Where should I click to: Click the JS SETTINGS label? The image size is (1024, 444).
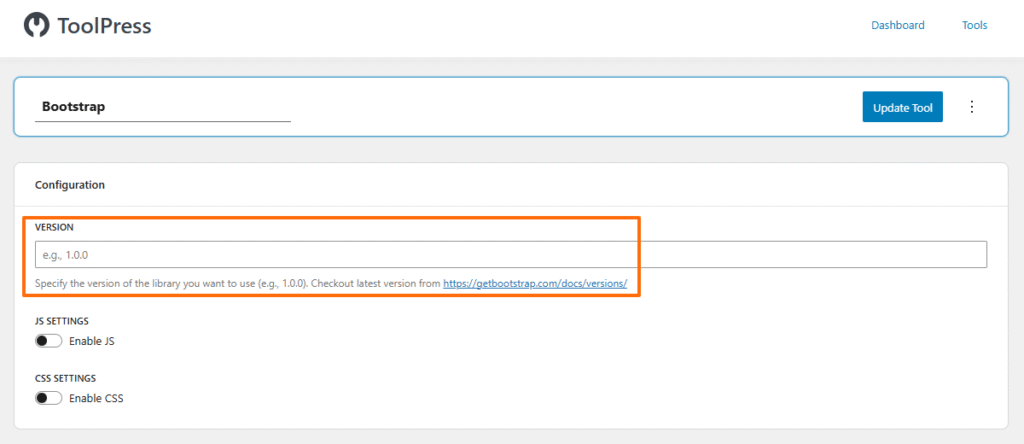(62, 321)
